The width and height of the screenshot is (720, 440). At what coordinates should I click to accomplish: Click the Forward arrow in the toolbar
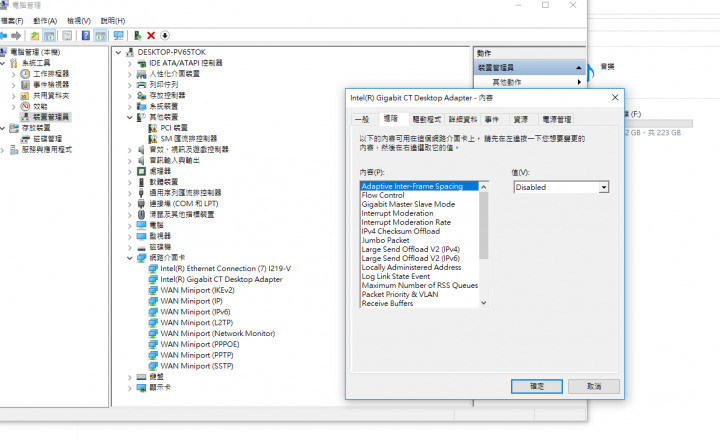click(x=17, y=35)
